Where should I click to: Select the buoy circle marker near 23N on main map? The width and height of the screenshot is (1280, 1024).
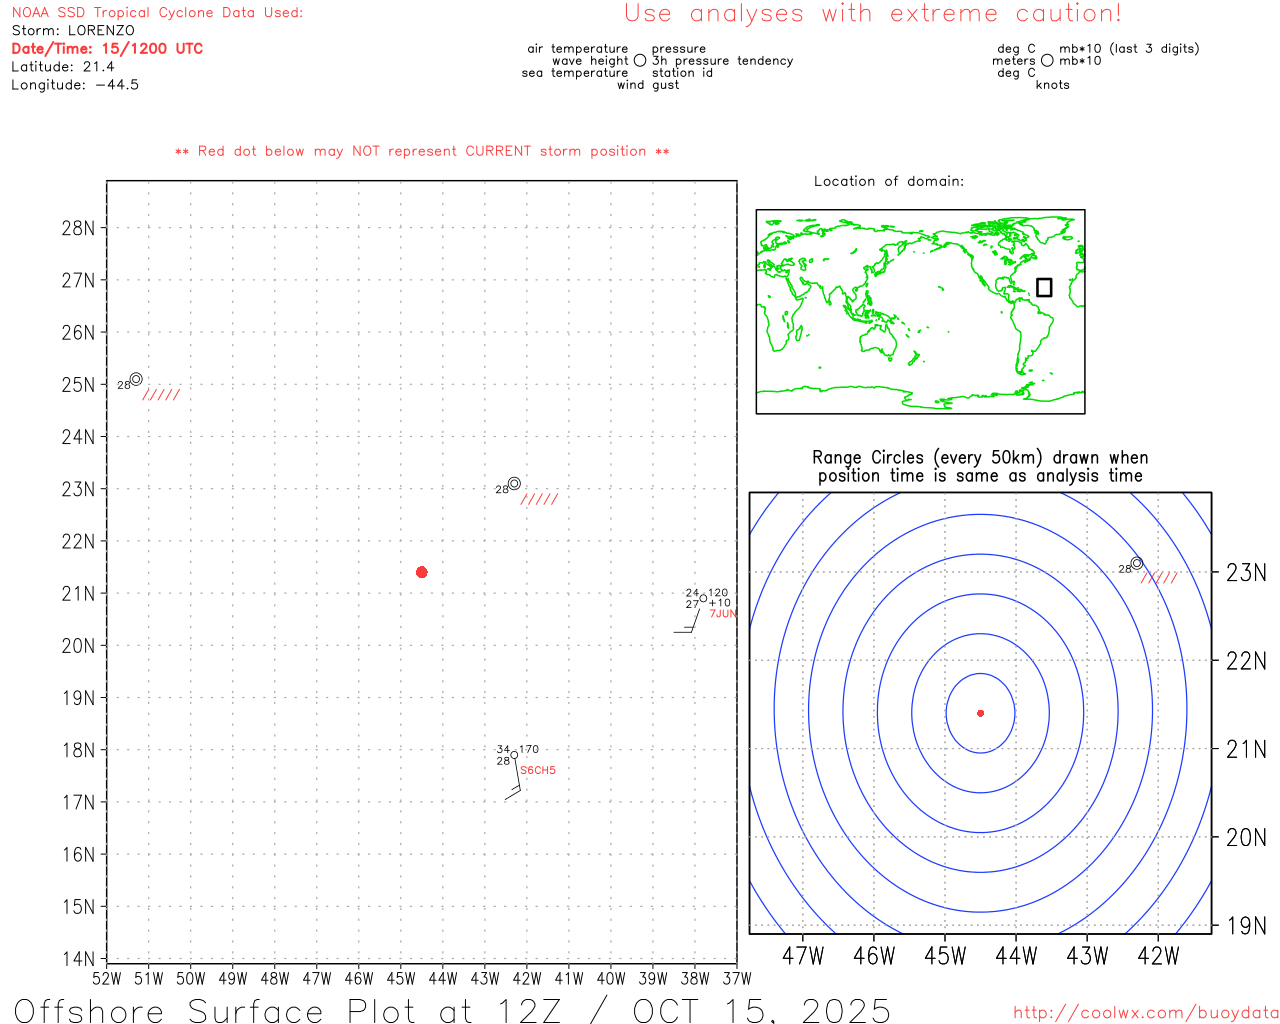pyautogui.click(x=514, y=484)
